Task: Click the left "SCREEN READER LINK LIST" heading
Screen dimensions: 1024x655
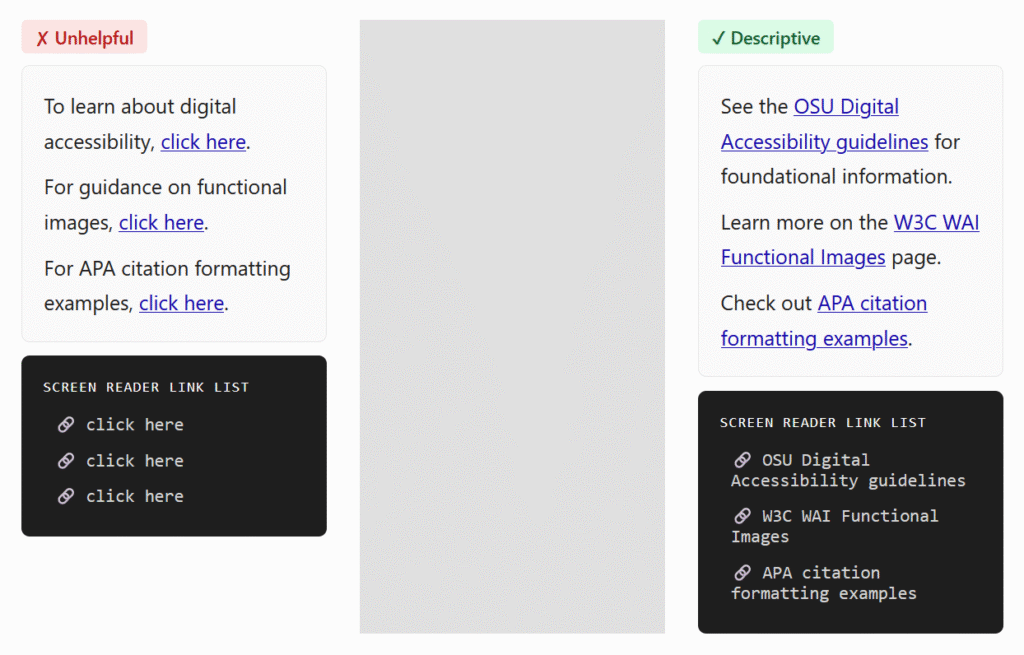Action: pyautogui.click(x=144, y=387)
